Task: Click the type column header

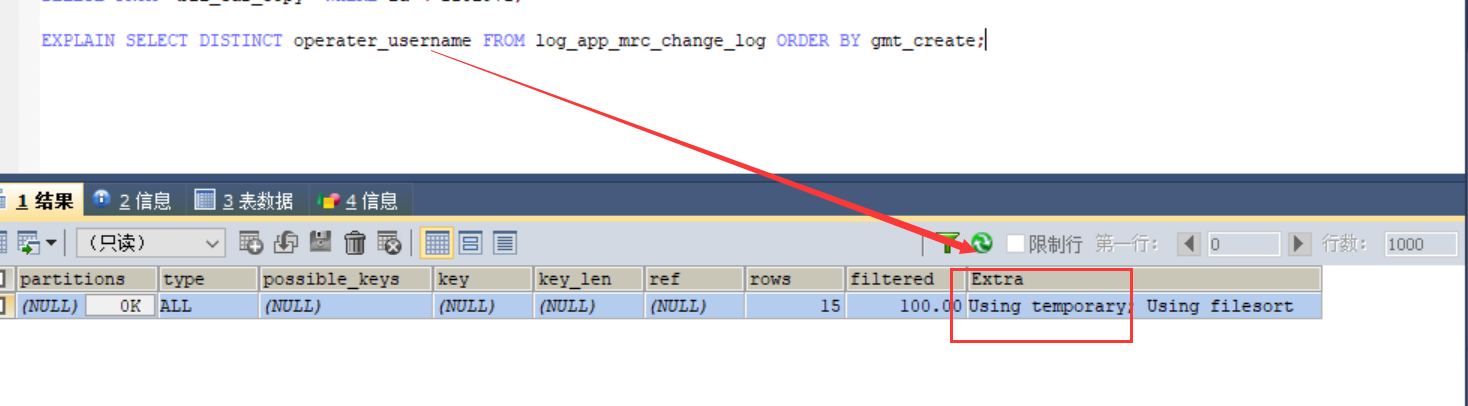Action: [x=208, y=279]
